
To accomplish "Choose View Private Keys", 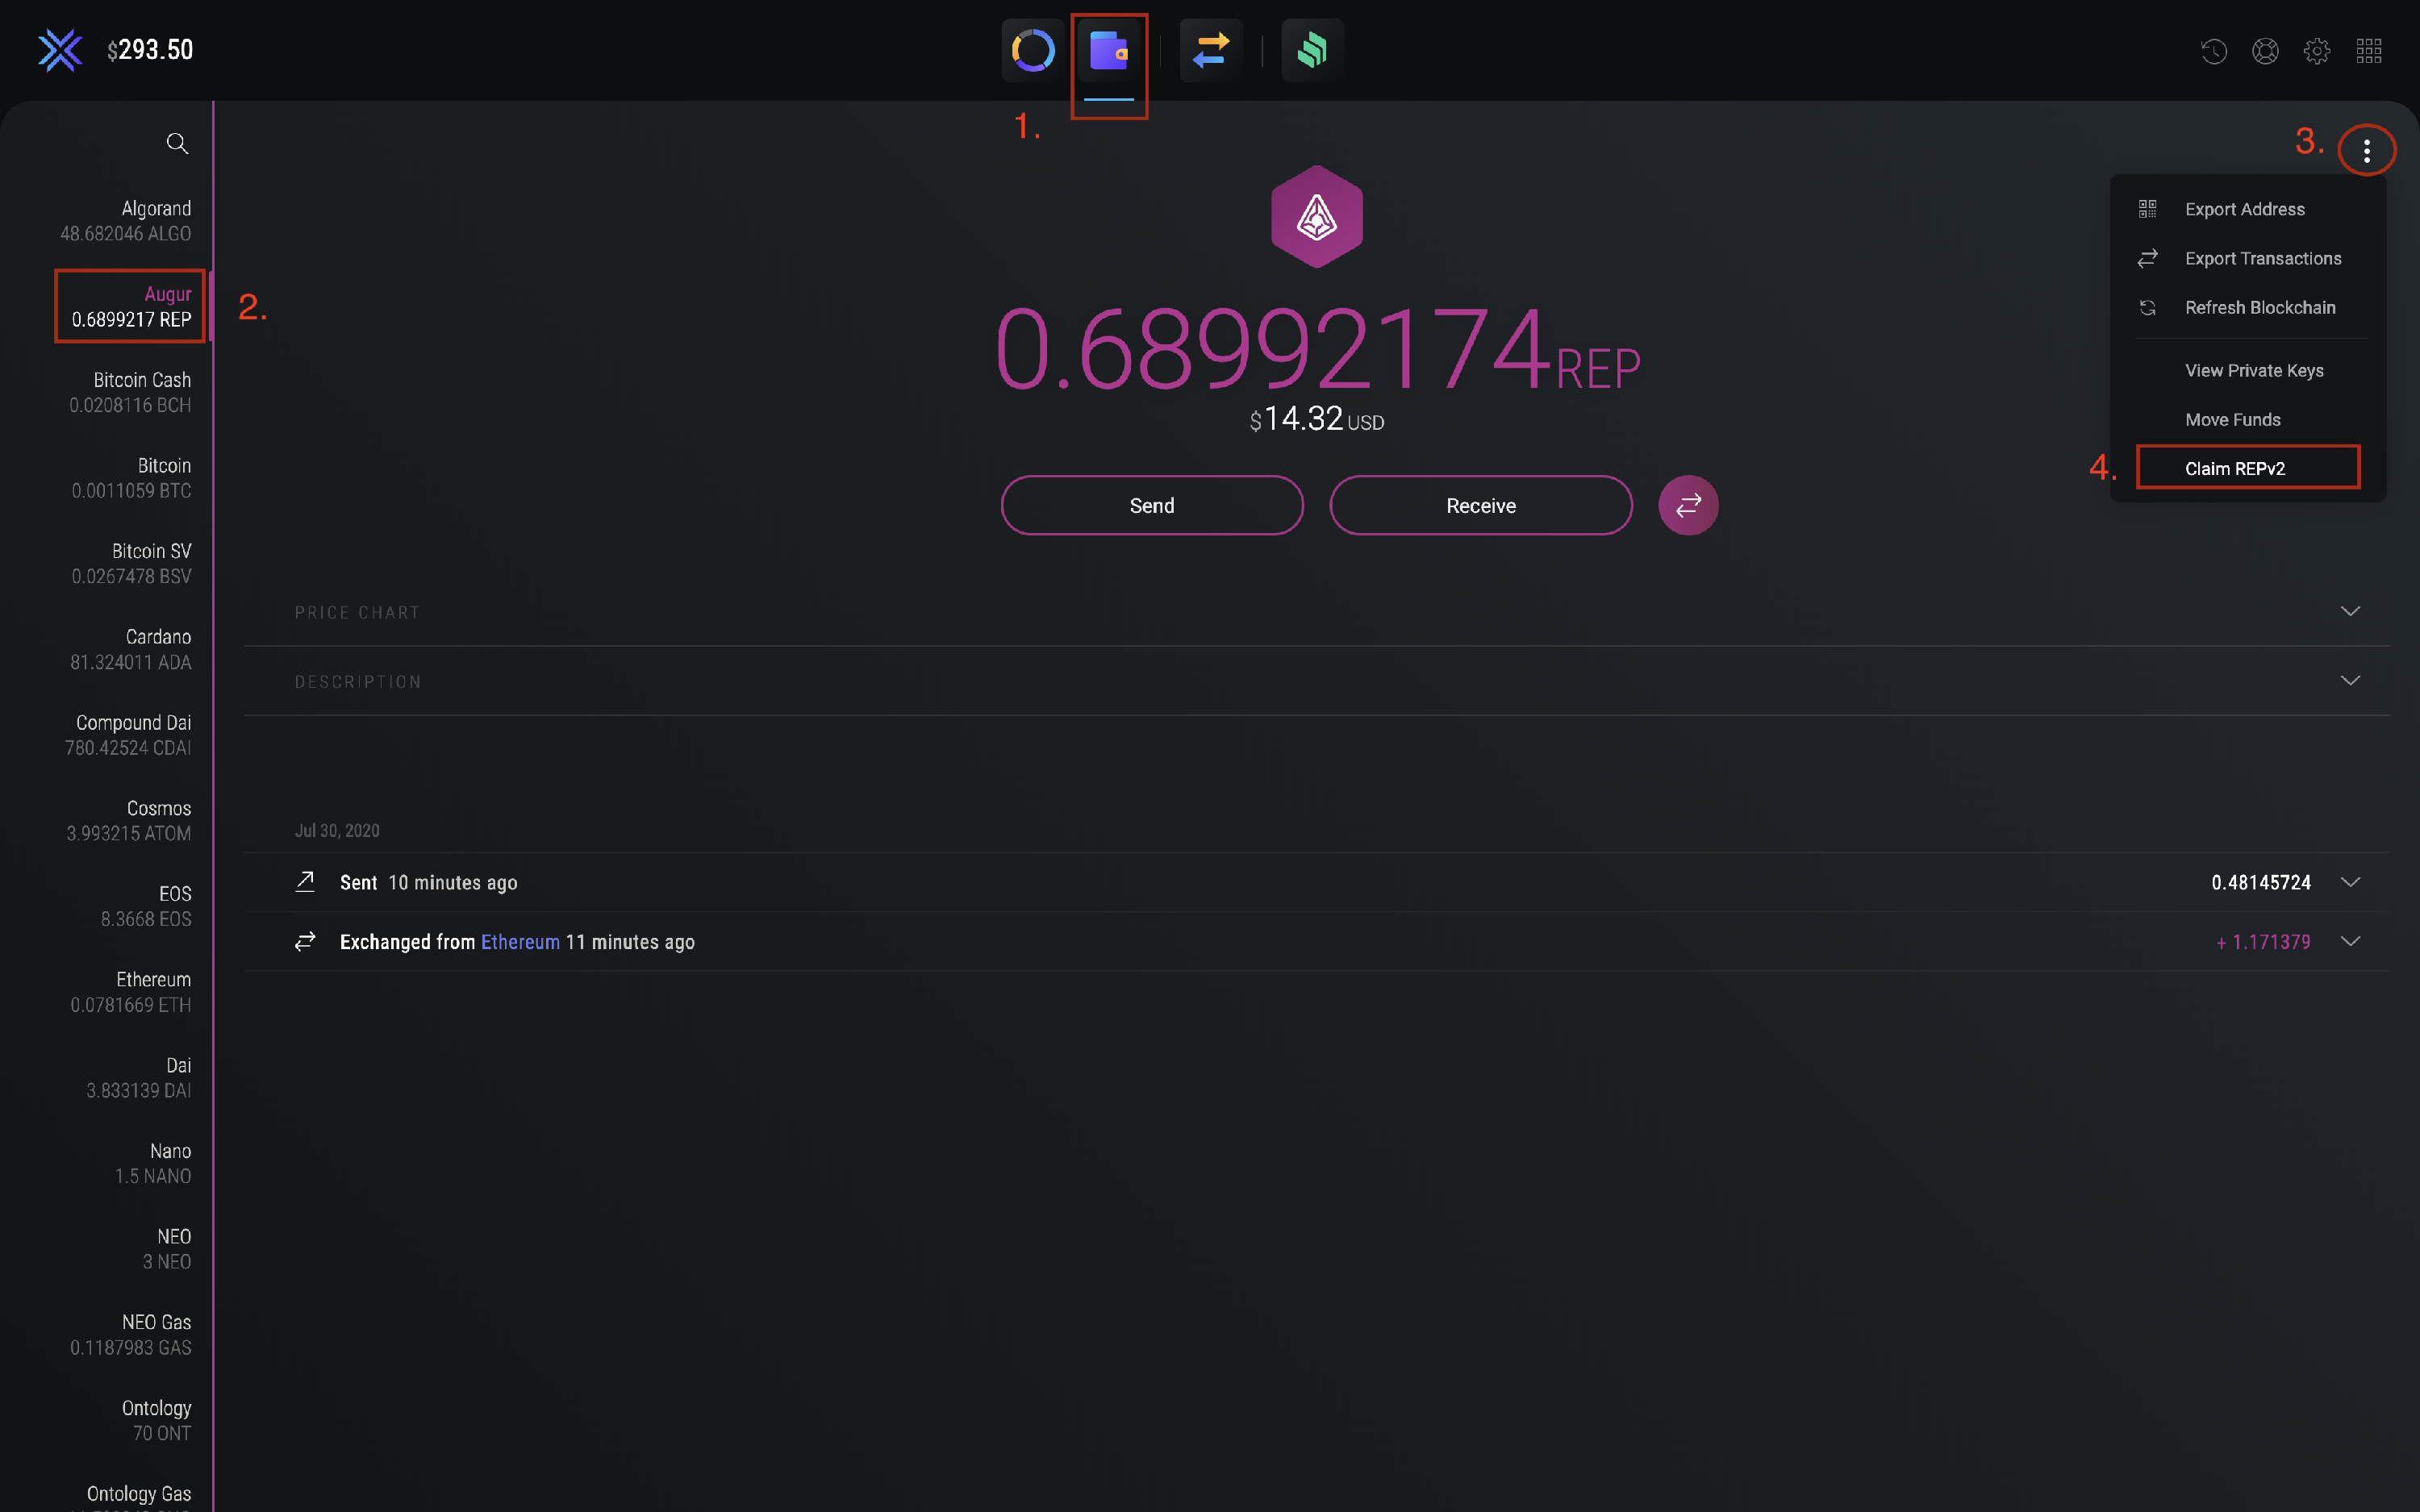I will (x=2254, y=370).
